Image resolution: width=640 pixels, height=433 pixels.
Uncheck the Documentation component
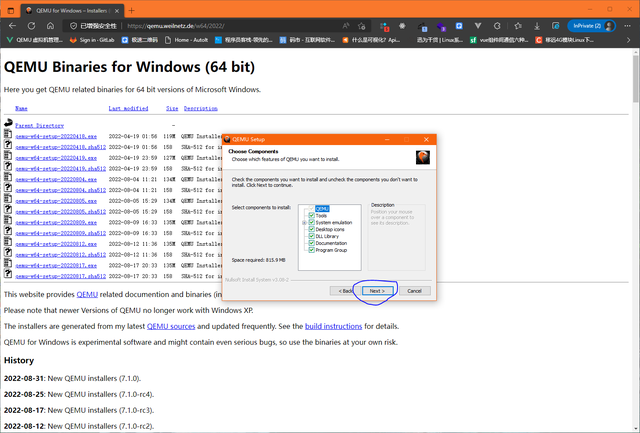point(311,243)
